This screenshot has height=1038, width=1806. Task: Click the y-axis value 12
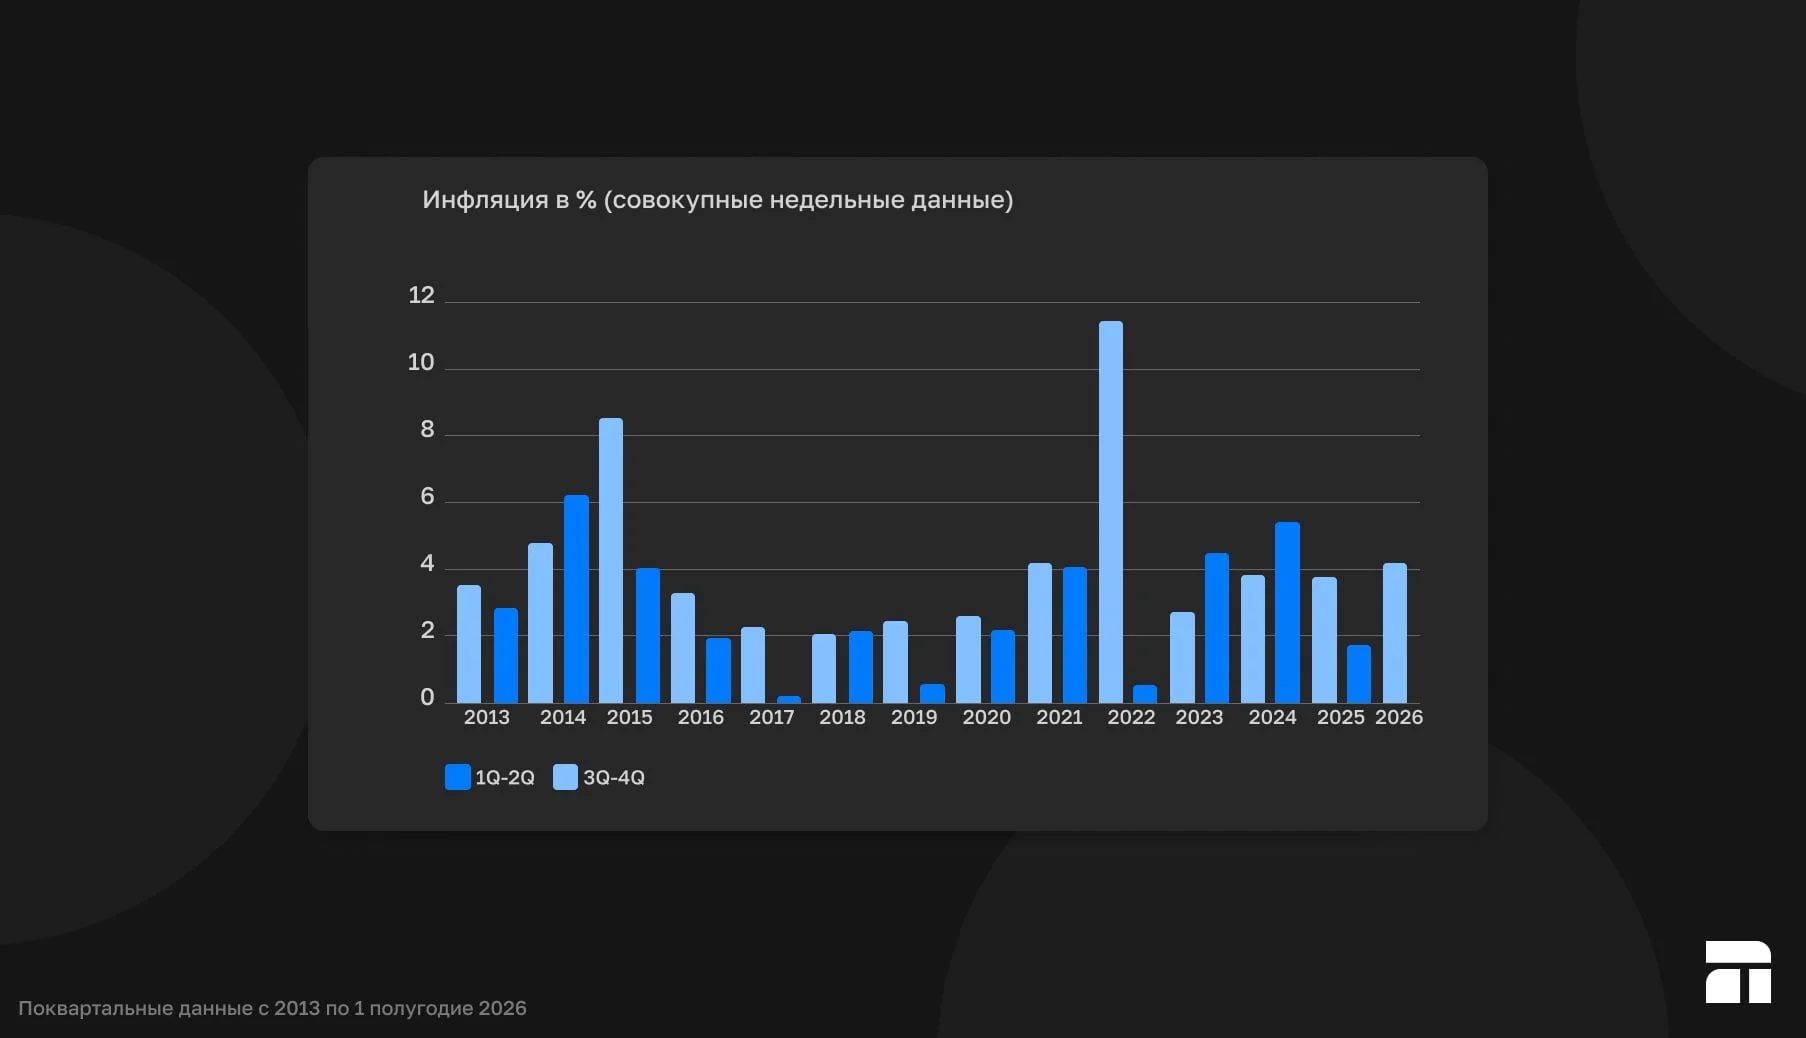(421, 295)
